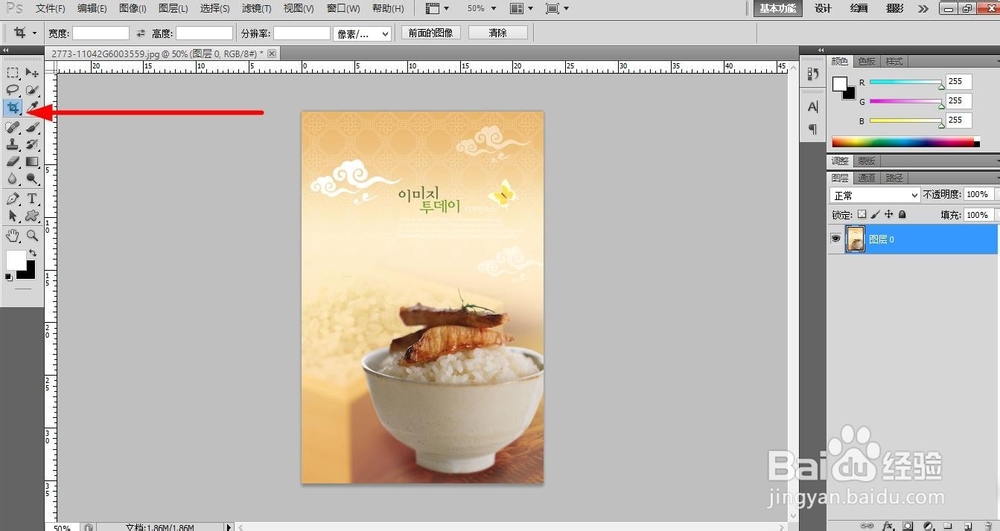Screen dimensions: 1000x531
Task: Select the Move tool
Action: tap(32, 73)
